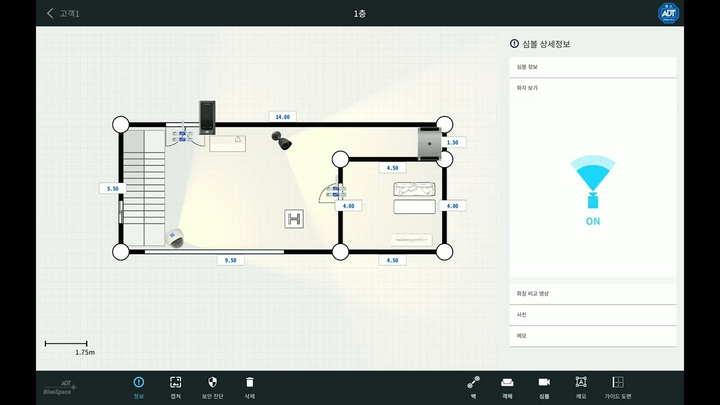Select the white dome camera symbol
Screen dimensions: 720x405
(x=176, y=238)
